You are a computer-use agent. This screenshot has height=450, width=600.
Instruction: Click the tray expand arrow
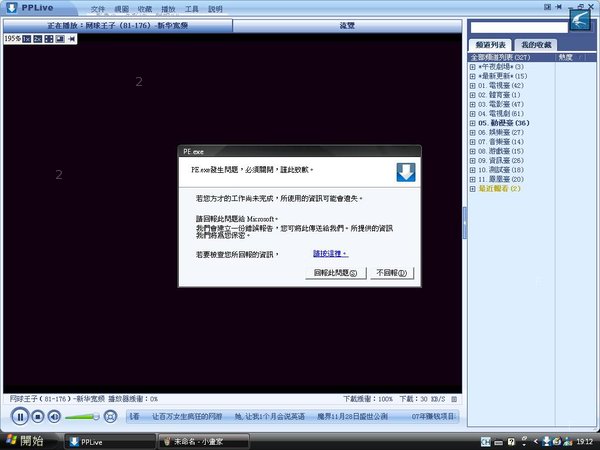pyautogui.click(x=535, y=442)
